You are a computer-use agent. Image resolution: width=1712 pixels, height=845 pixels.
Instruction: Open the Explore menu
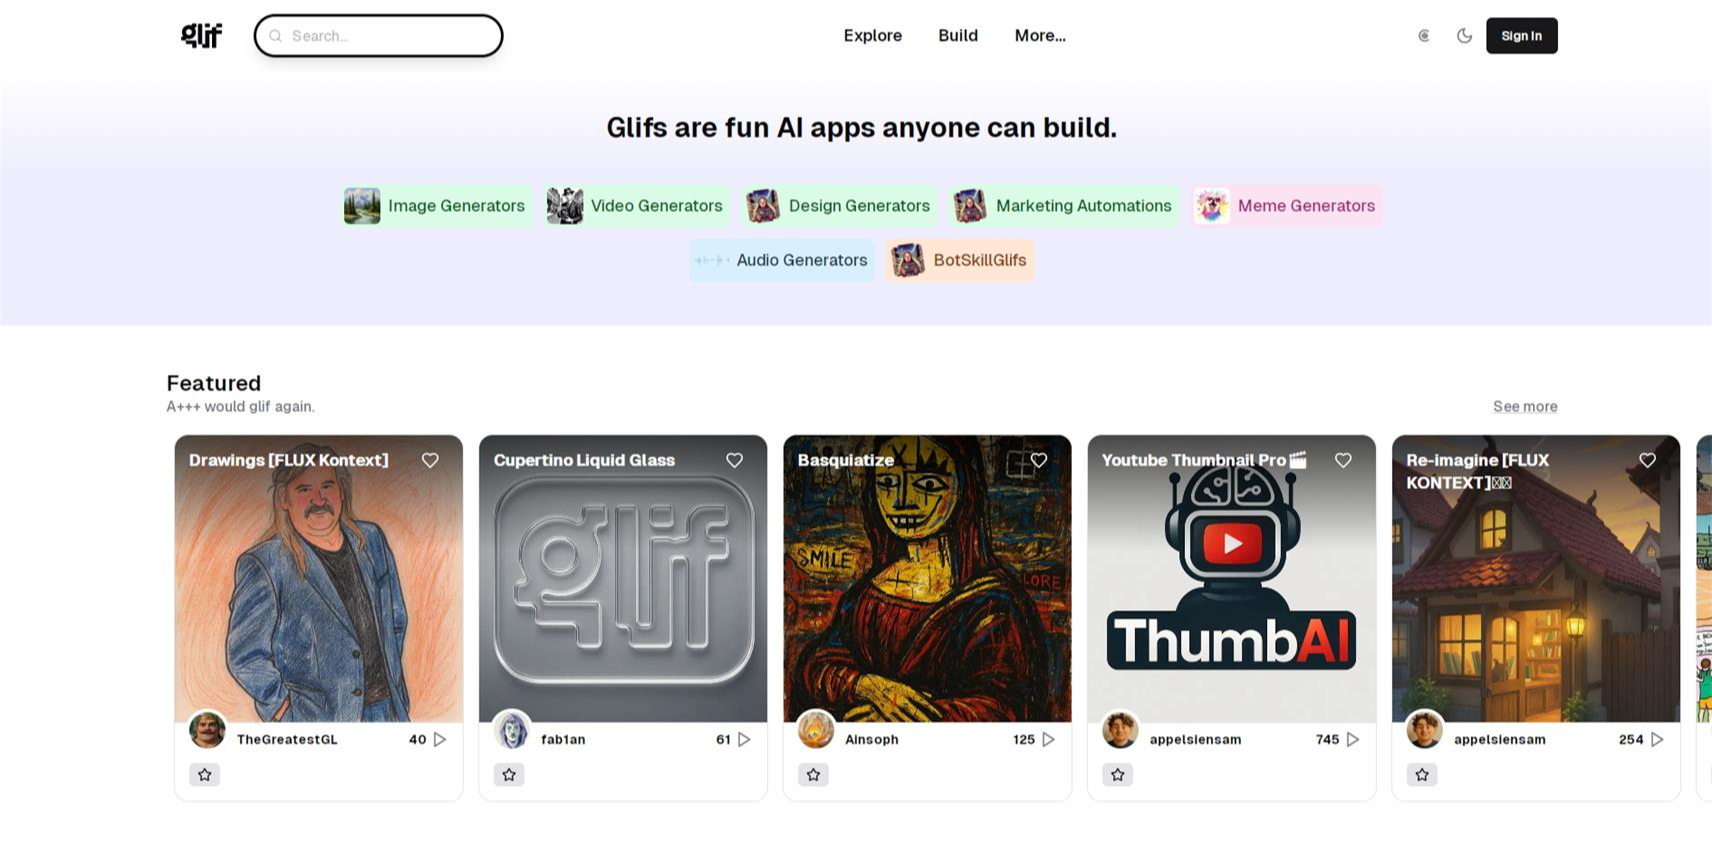click(873, 36)
